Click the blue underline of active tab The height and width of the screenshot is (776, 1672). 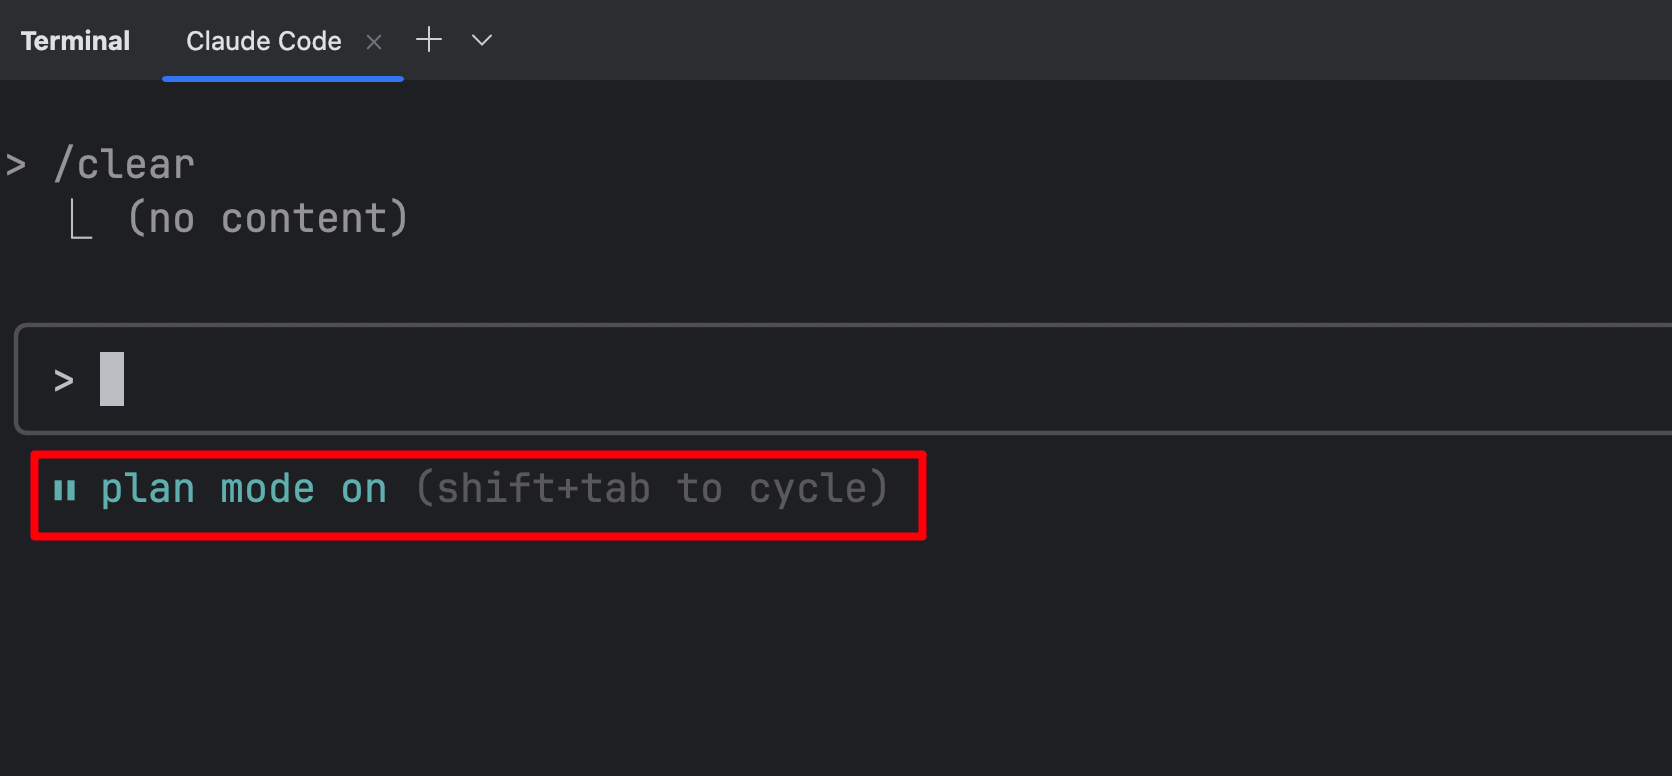283,78
